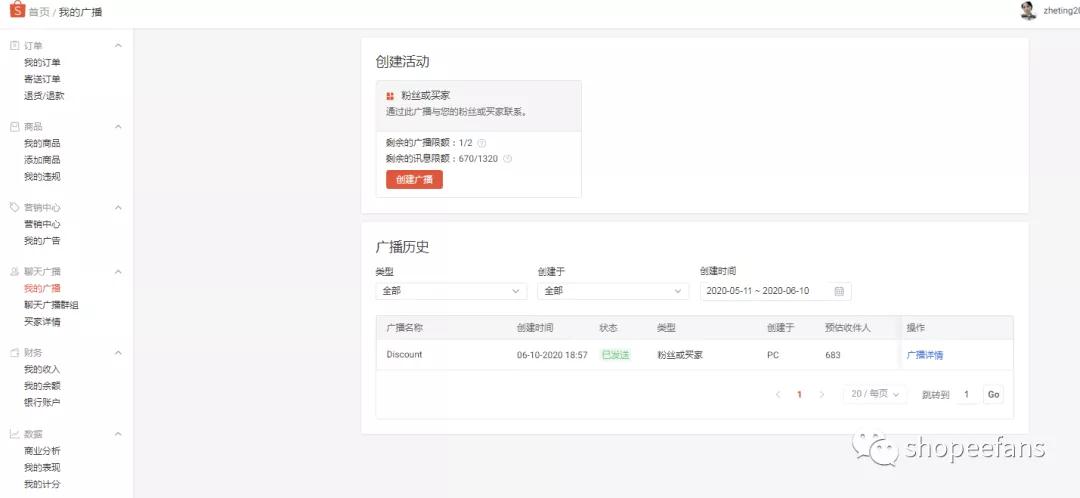Viewport: 1080px width, 498px height.
Task: Collapse the 商品 sidebar section
Action: [x=118, y=127]
